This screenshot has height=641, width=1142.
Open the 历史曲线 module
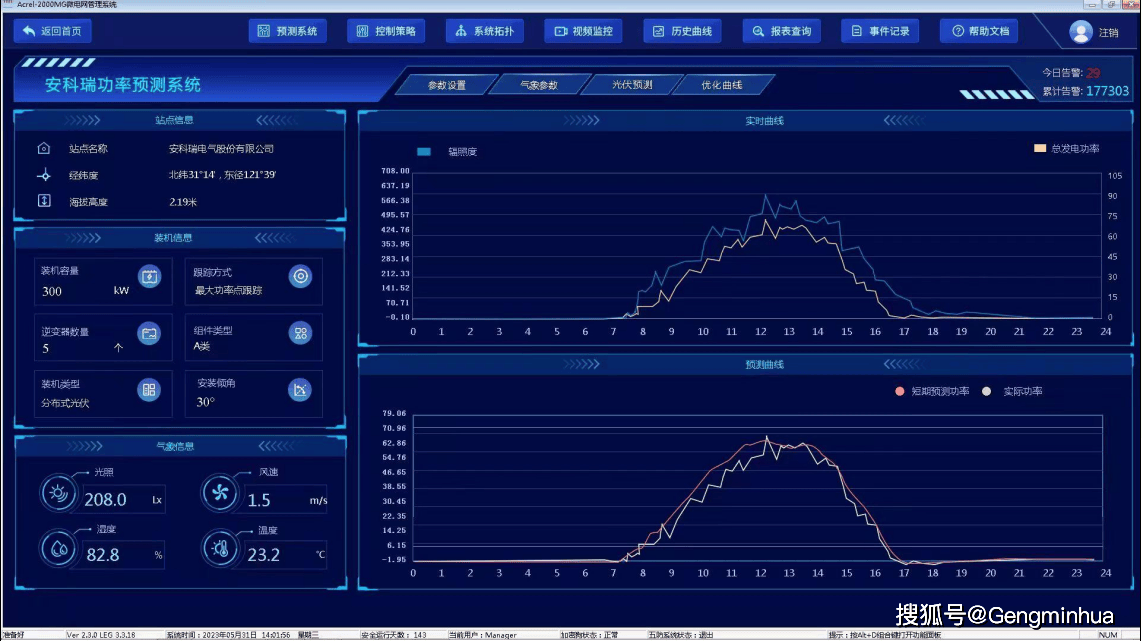[682, 31]
